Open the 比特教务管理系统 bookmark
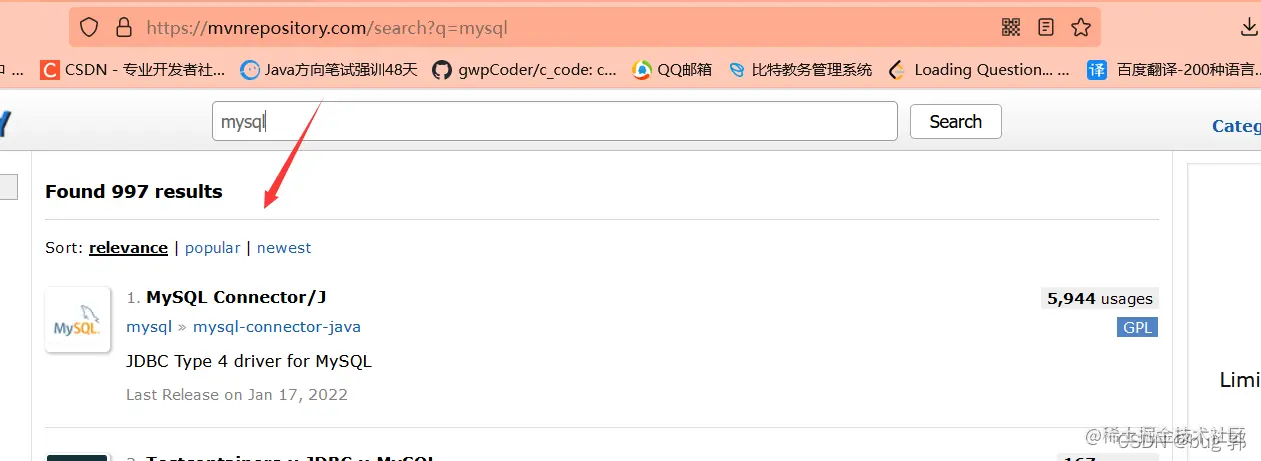Viewport: 1261px width, 461px height. pyautogui.click(x=800, y=70)
